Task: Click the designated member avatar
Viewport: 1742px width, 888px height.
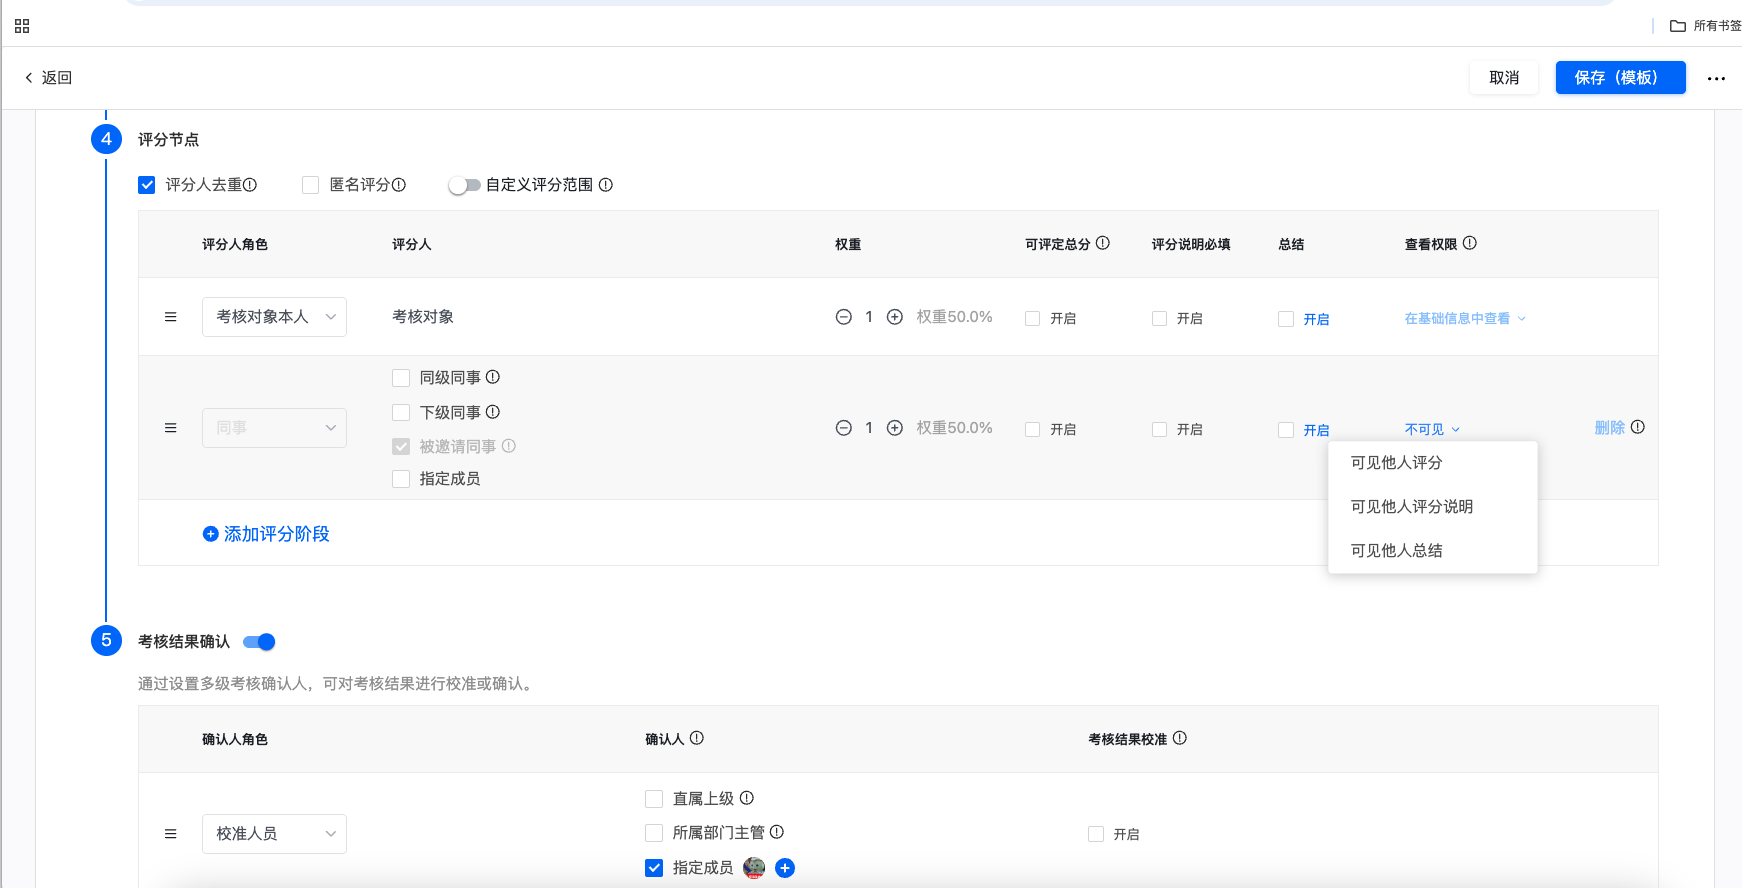Action: (754, 868)
